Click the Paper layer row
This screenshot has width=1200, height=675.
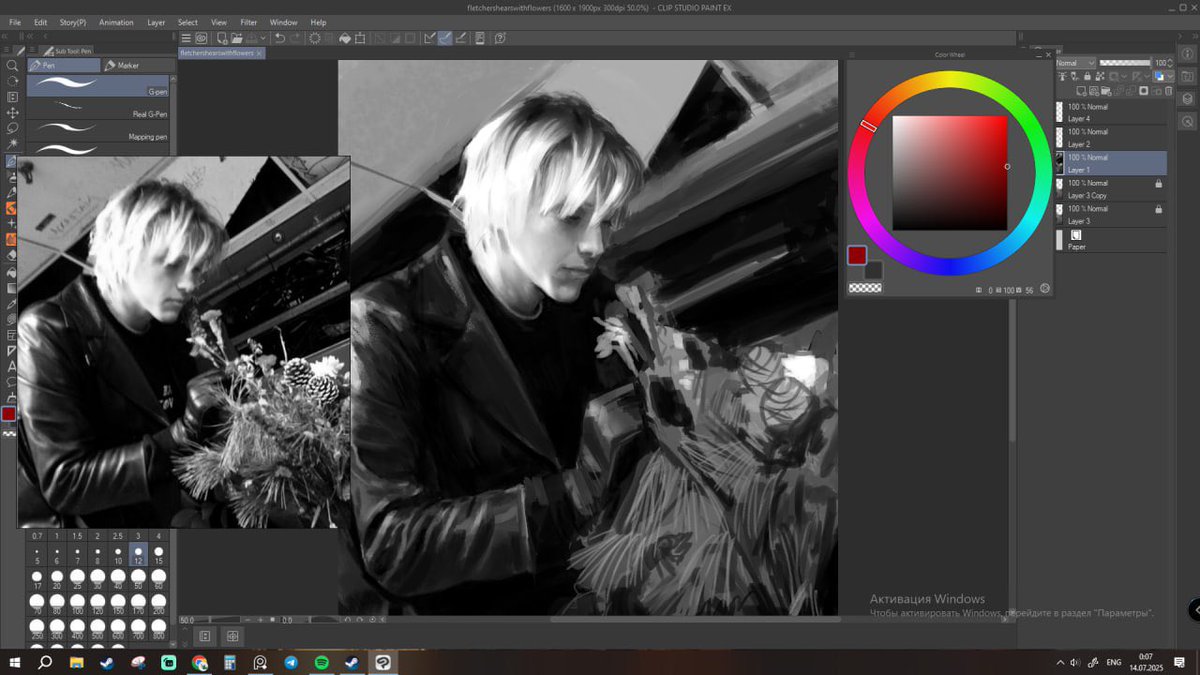pos(1112,240)
